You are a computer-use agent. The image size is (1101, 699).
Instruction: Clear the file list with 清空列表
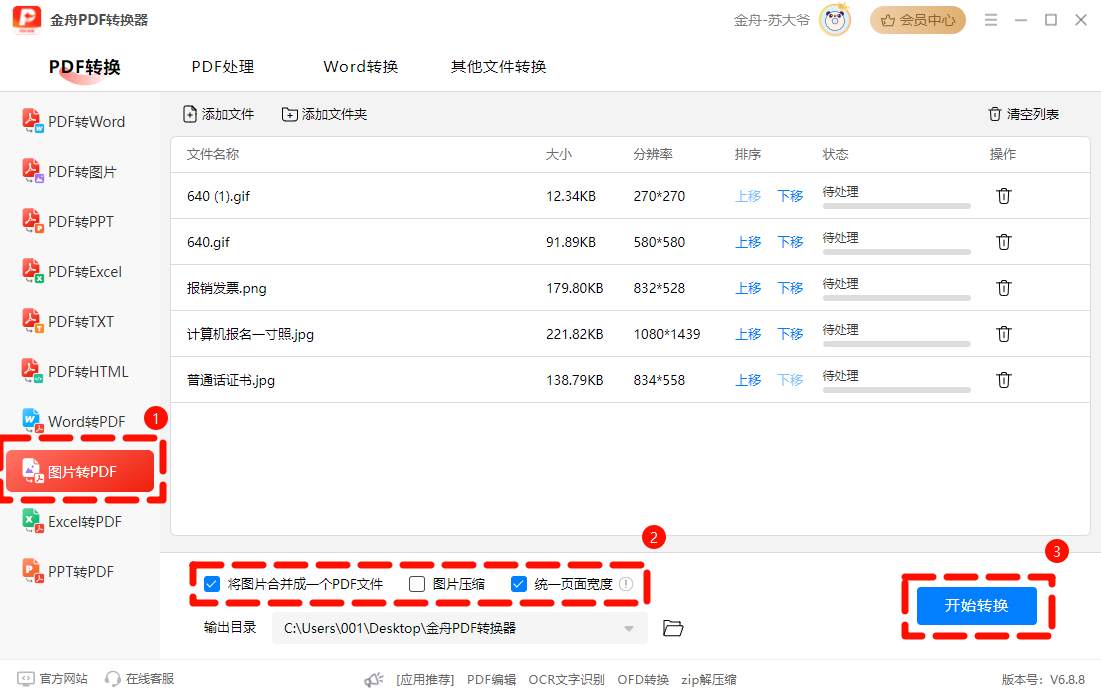tap(1024, 114)
